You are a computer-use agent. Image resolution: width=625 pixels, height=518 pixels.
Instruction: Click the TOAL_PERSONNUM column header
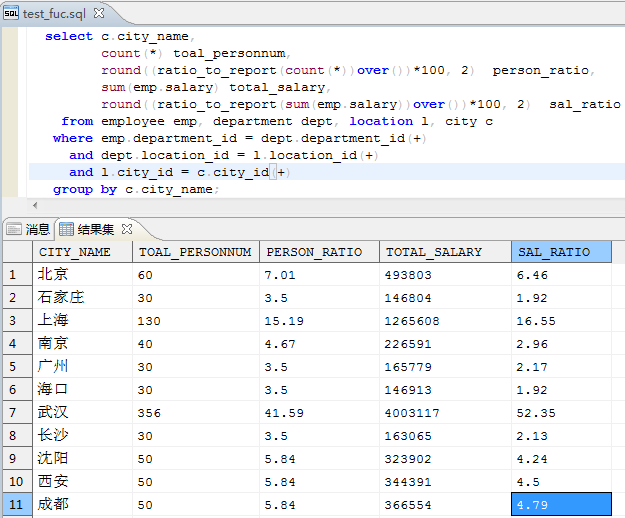click(195, 252)
